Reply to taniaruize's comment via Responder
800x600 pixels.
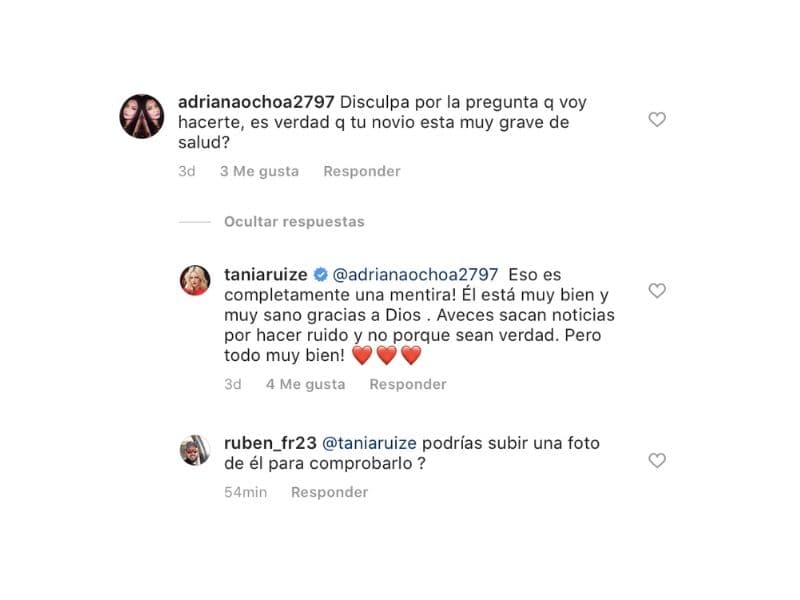point(408,384)
